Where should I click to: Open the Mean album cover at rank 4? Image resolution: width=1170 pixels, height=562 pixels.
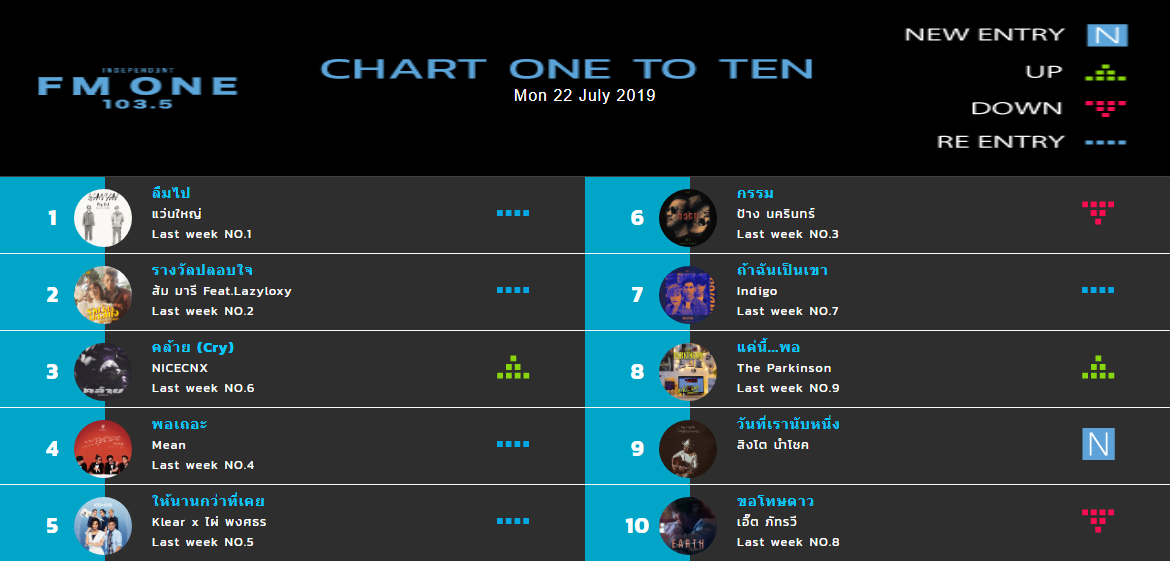(103, 449)
